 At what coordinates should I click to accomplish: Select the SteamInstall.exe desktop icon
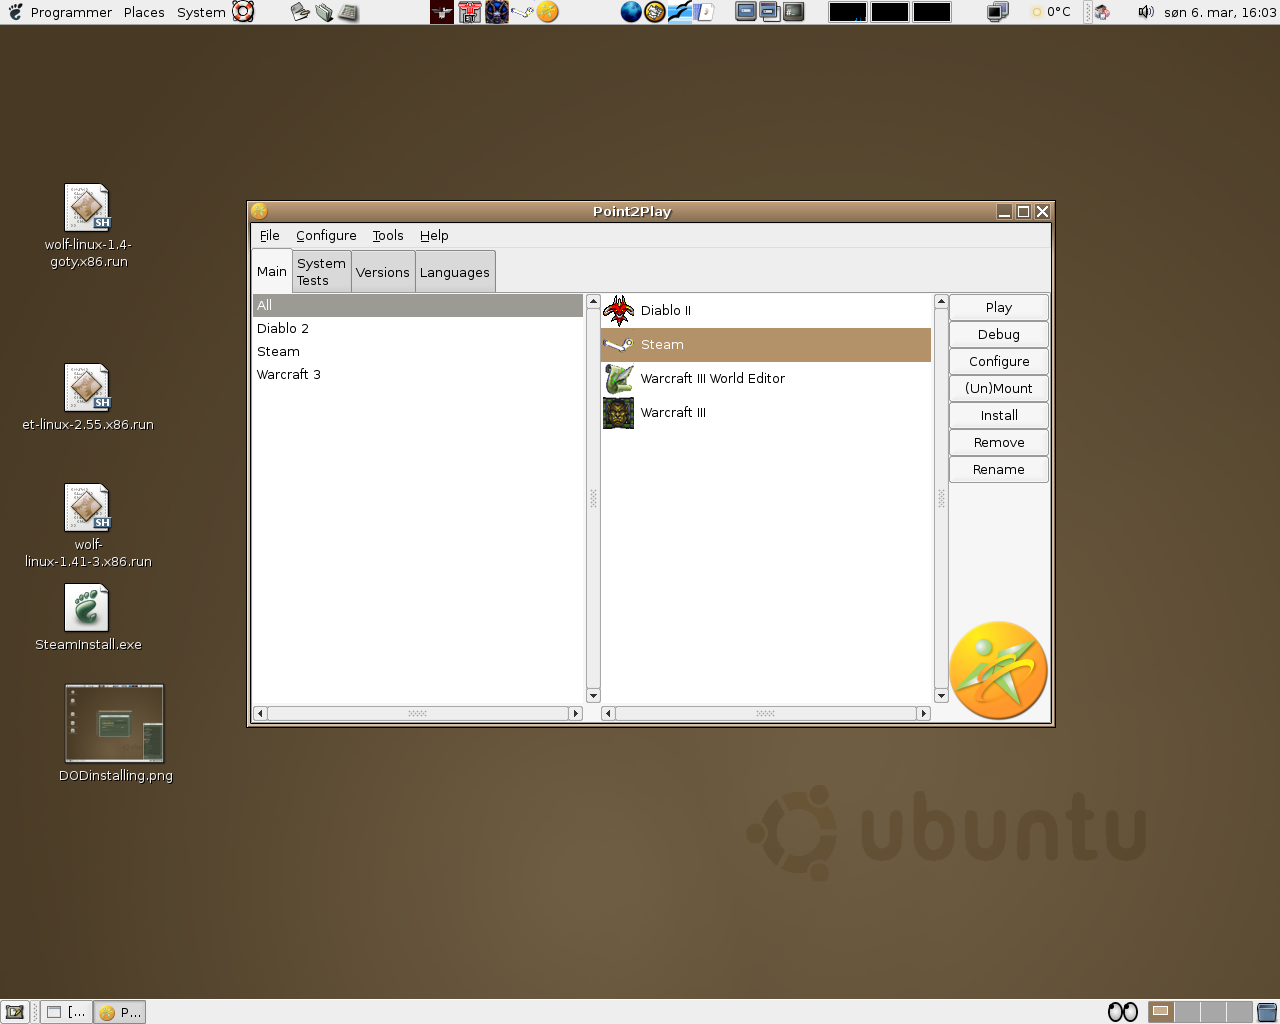(x=88, y=618)
